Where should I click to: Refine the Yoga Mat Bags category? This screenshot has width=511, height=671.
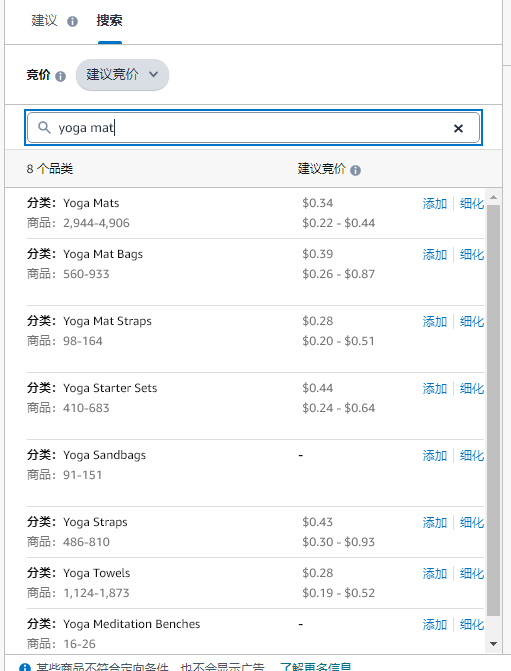472,254
